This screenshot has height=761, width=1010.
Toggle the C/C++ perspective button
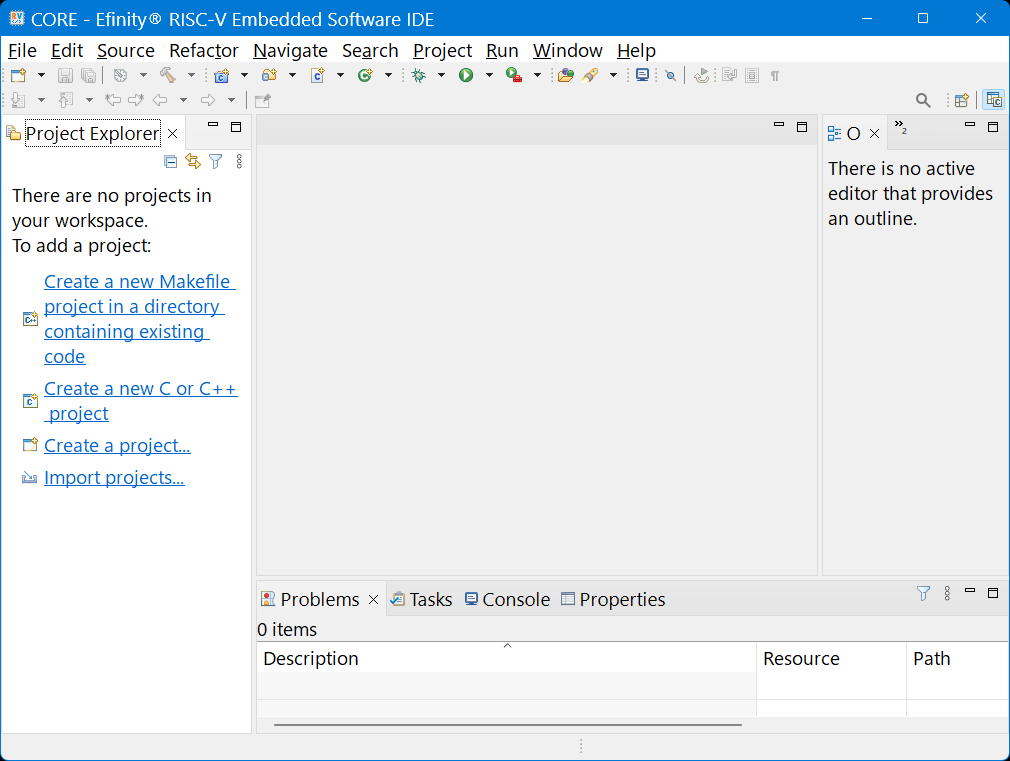coord(993,100)
